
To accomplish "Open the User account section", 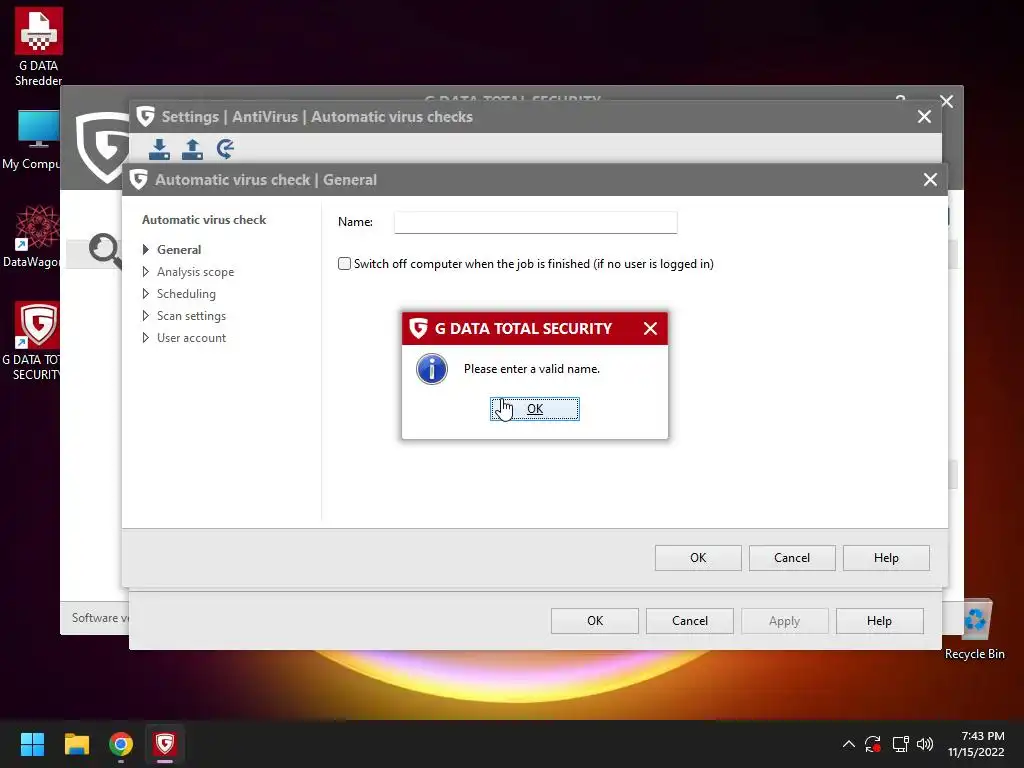I will point(191,338).
